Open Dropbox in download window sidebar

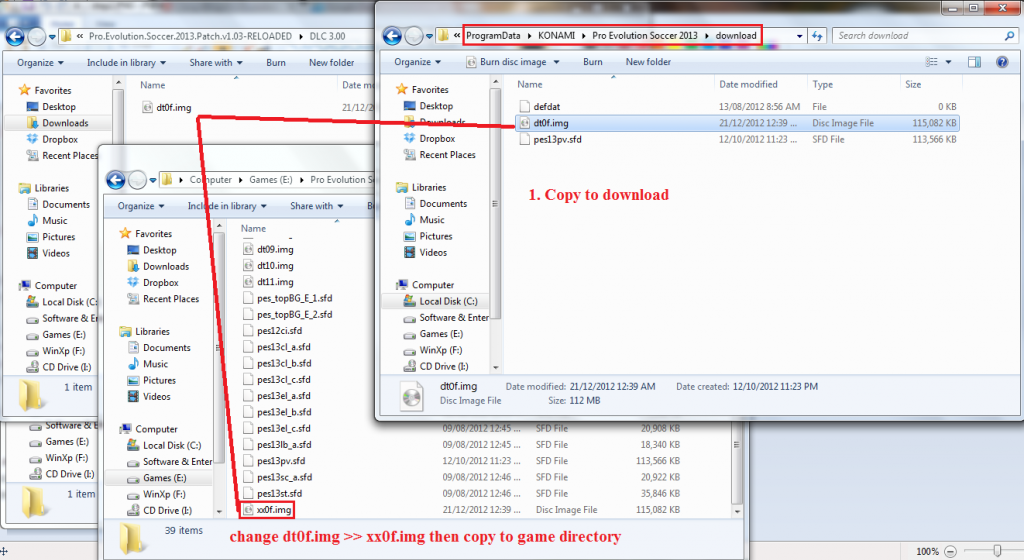coord(430,138)
